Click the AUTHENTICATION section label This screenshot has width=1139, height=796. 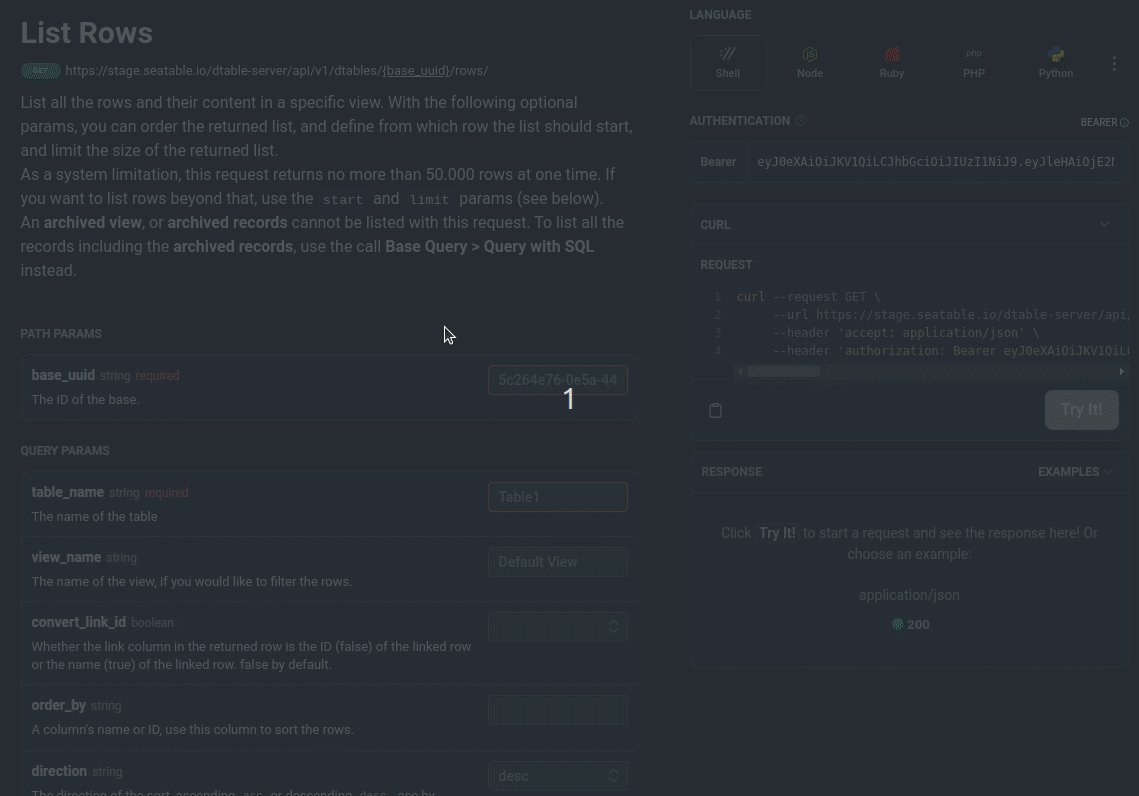739,121
